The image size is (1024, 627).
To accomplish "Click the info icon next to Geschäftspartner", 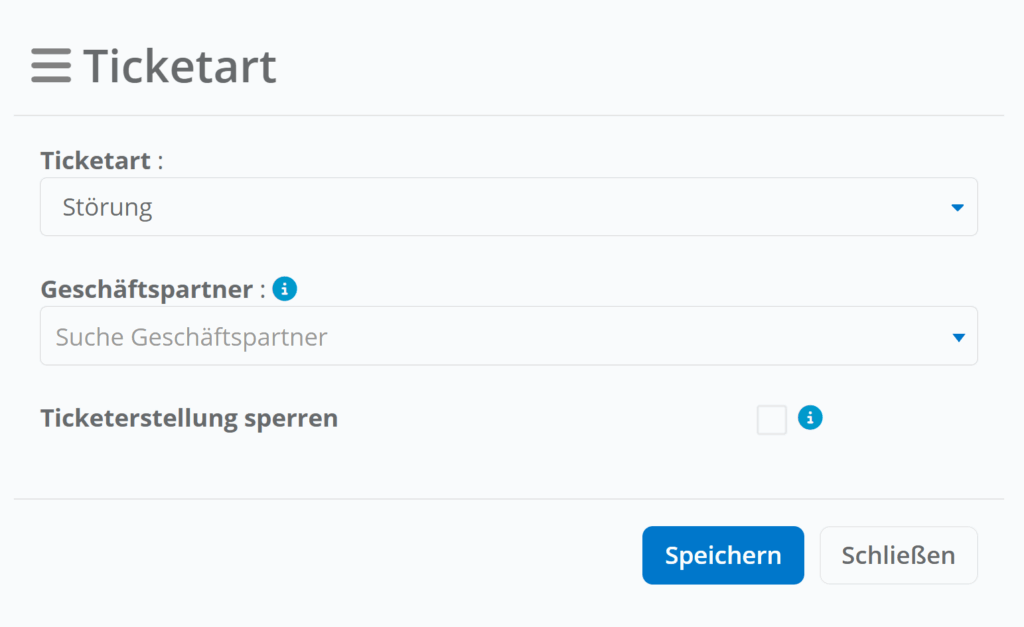I will [x=285, y=290].
